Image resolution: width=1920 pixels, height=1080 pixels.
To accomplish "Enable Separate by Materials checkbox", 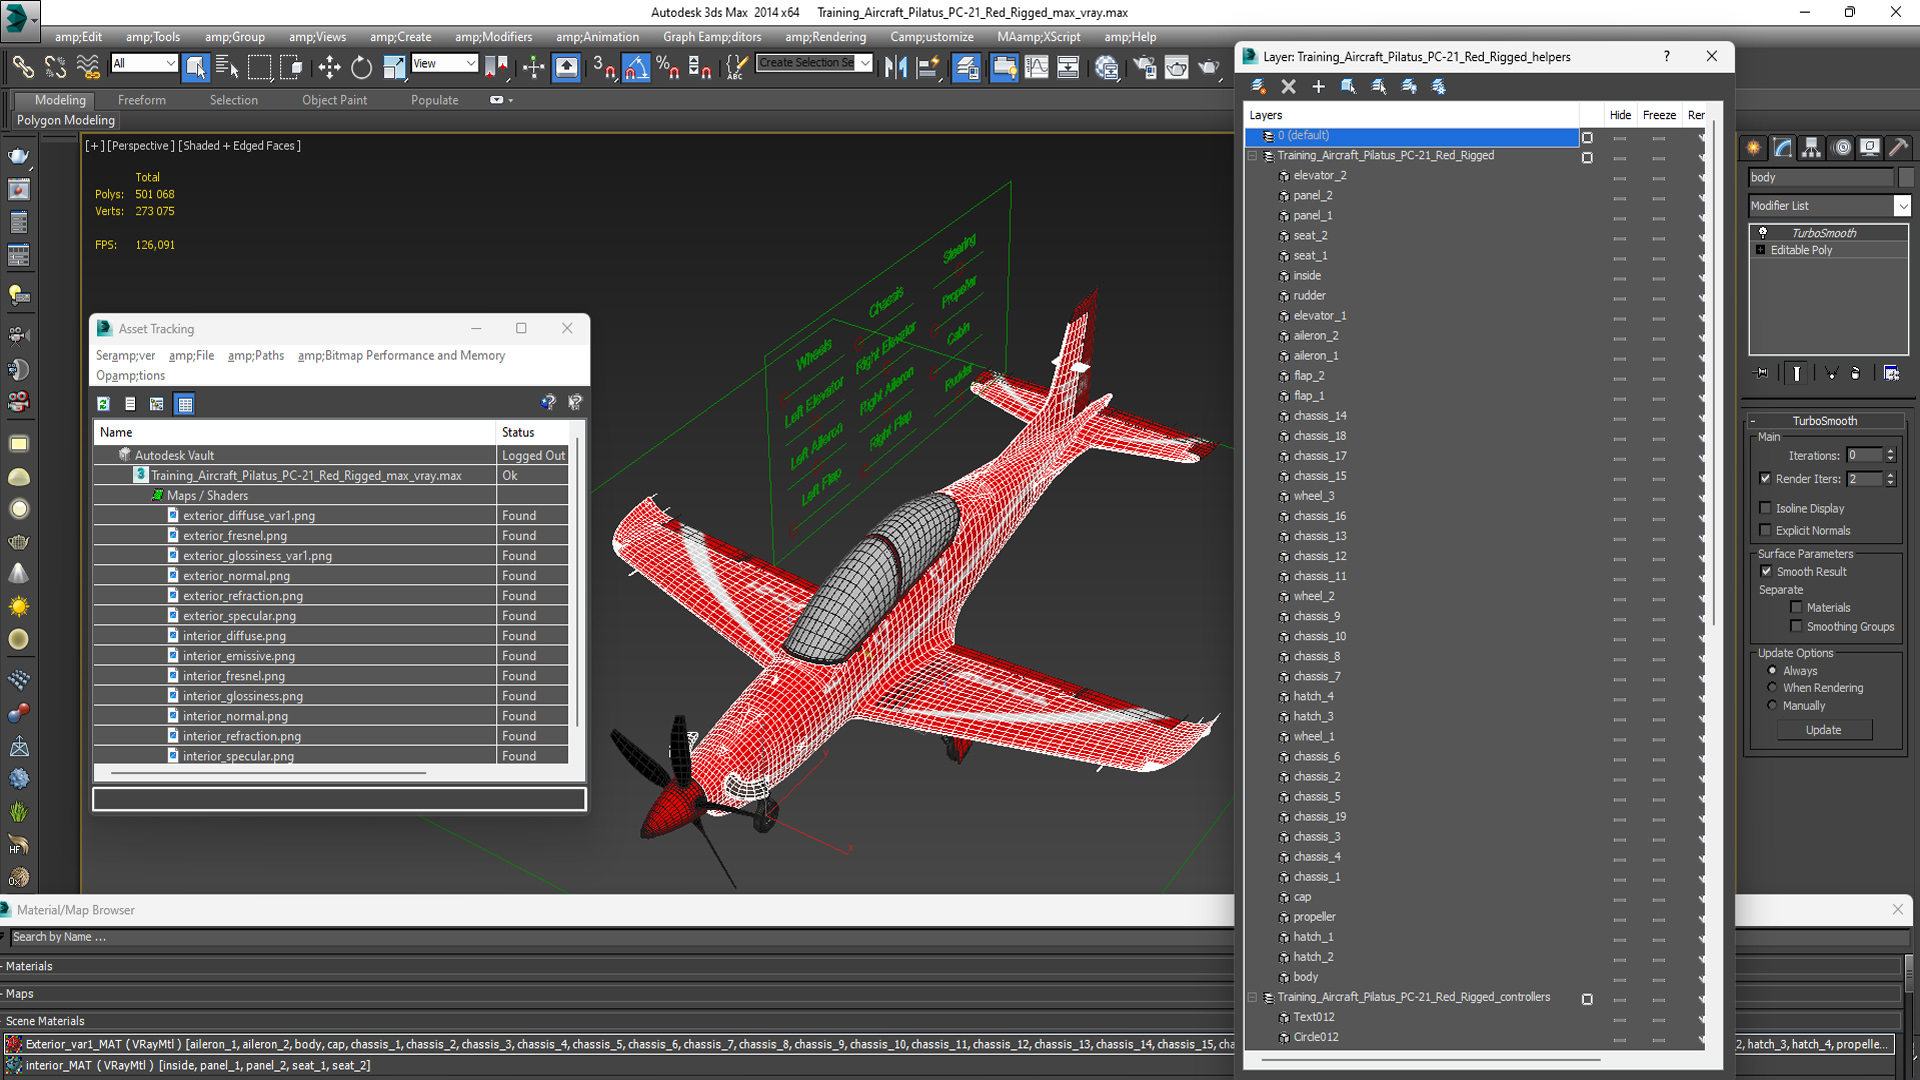I will [1796, 608].
